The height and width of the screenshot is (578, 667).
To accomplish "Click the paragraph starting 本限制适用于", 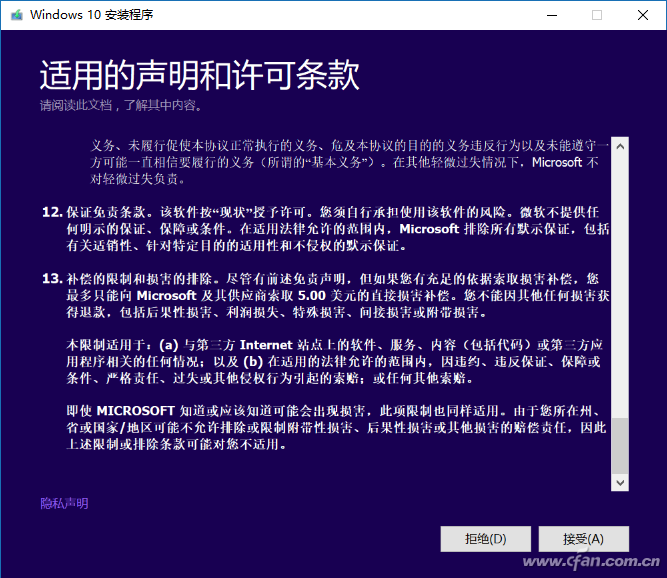I will pyautogui.click(x=334, y=362).
